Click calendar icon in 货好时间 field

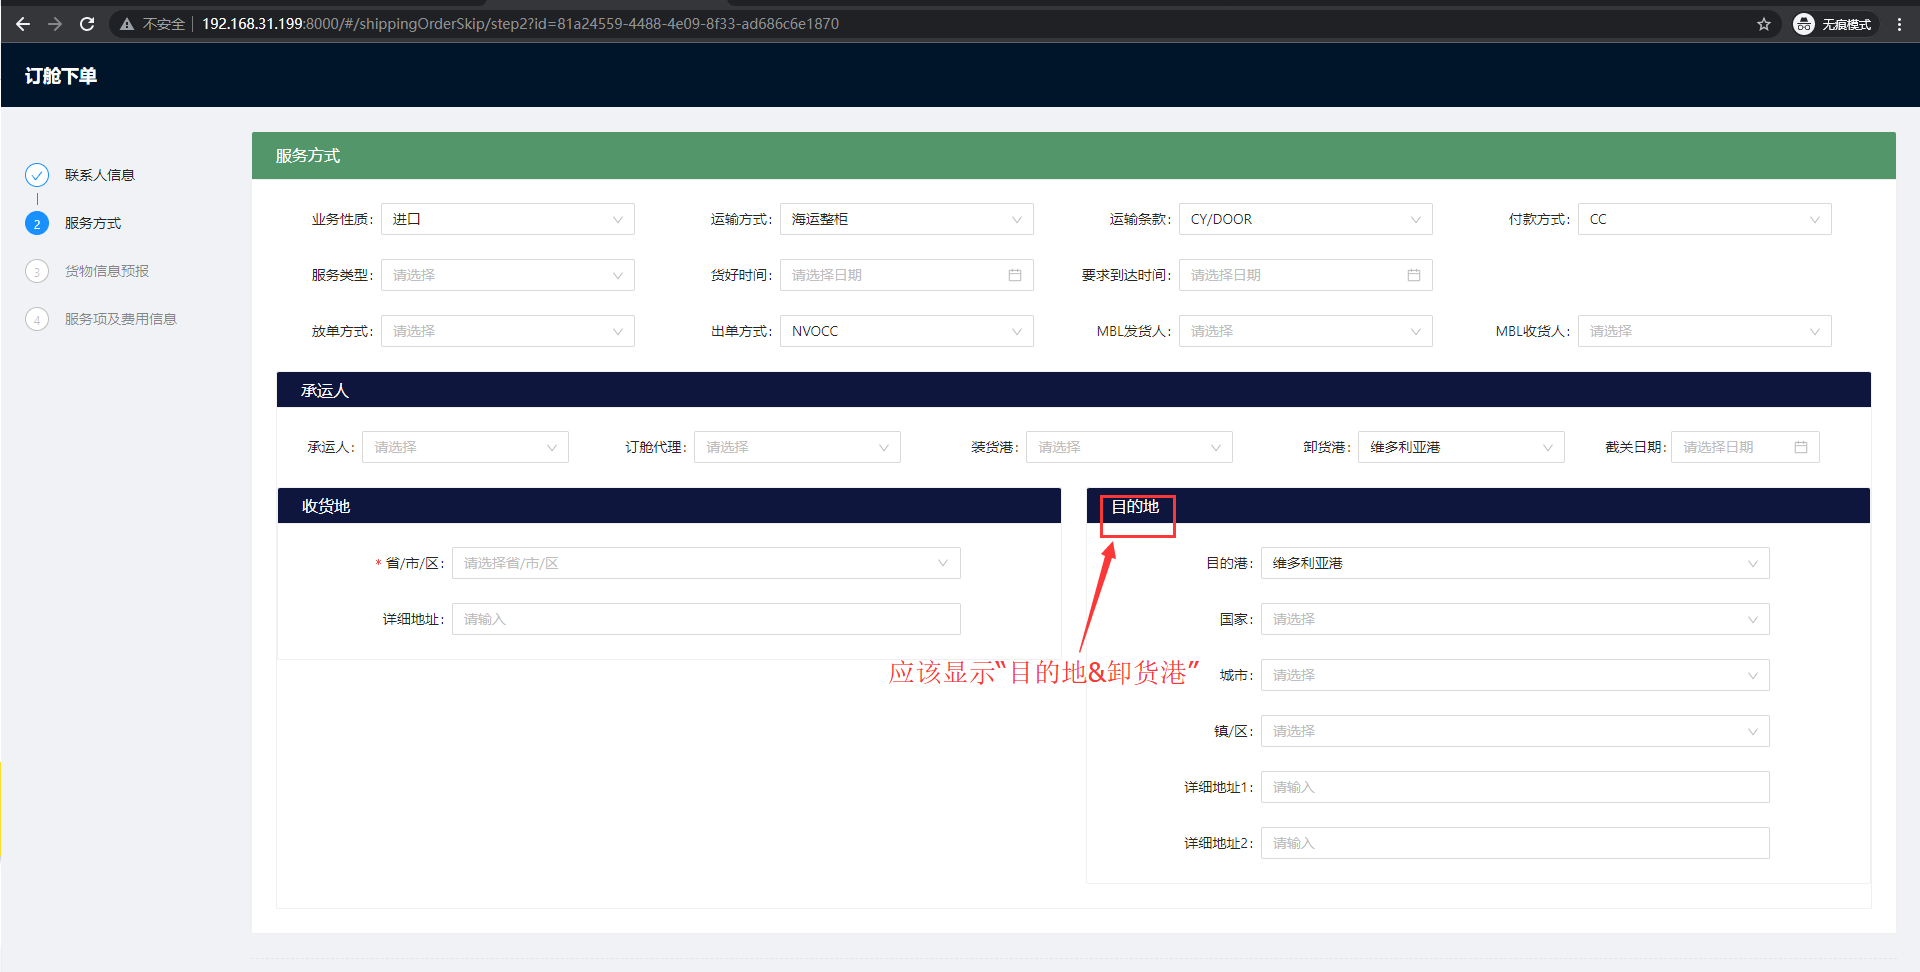(x=1015, y=275)
